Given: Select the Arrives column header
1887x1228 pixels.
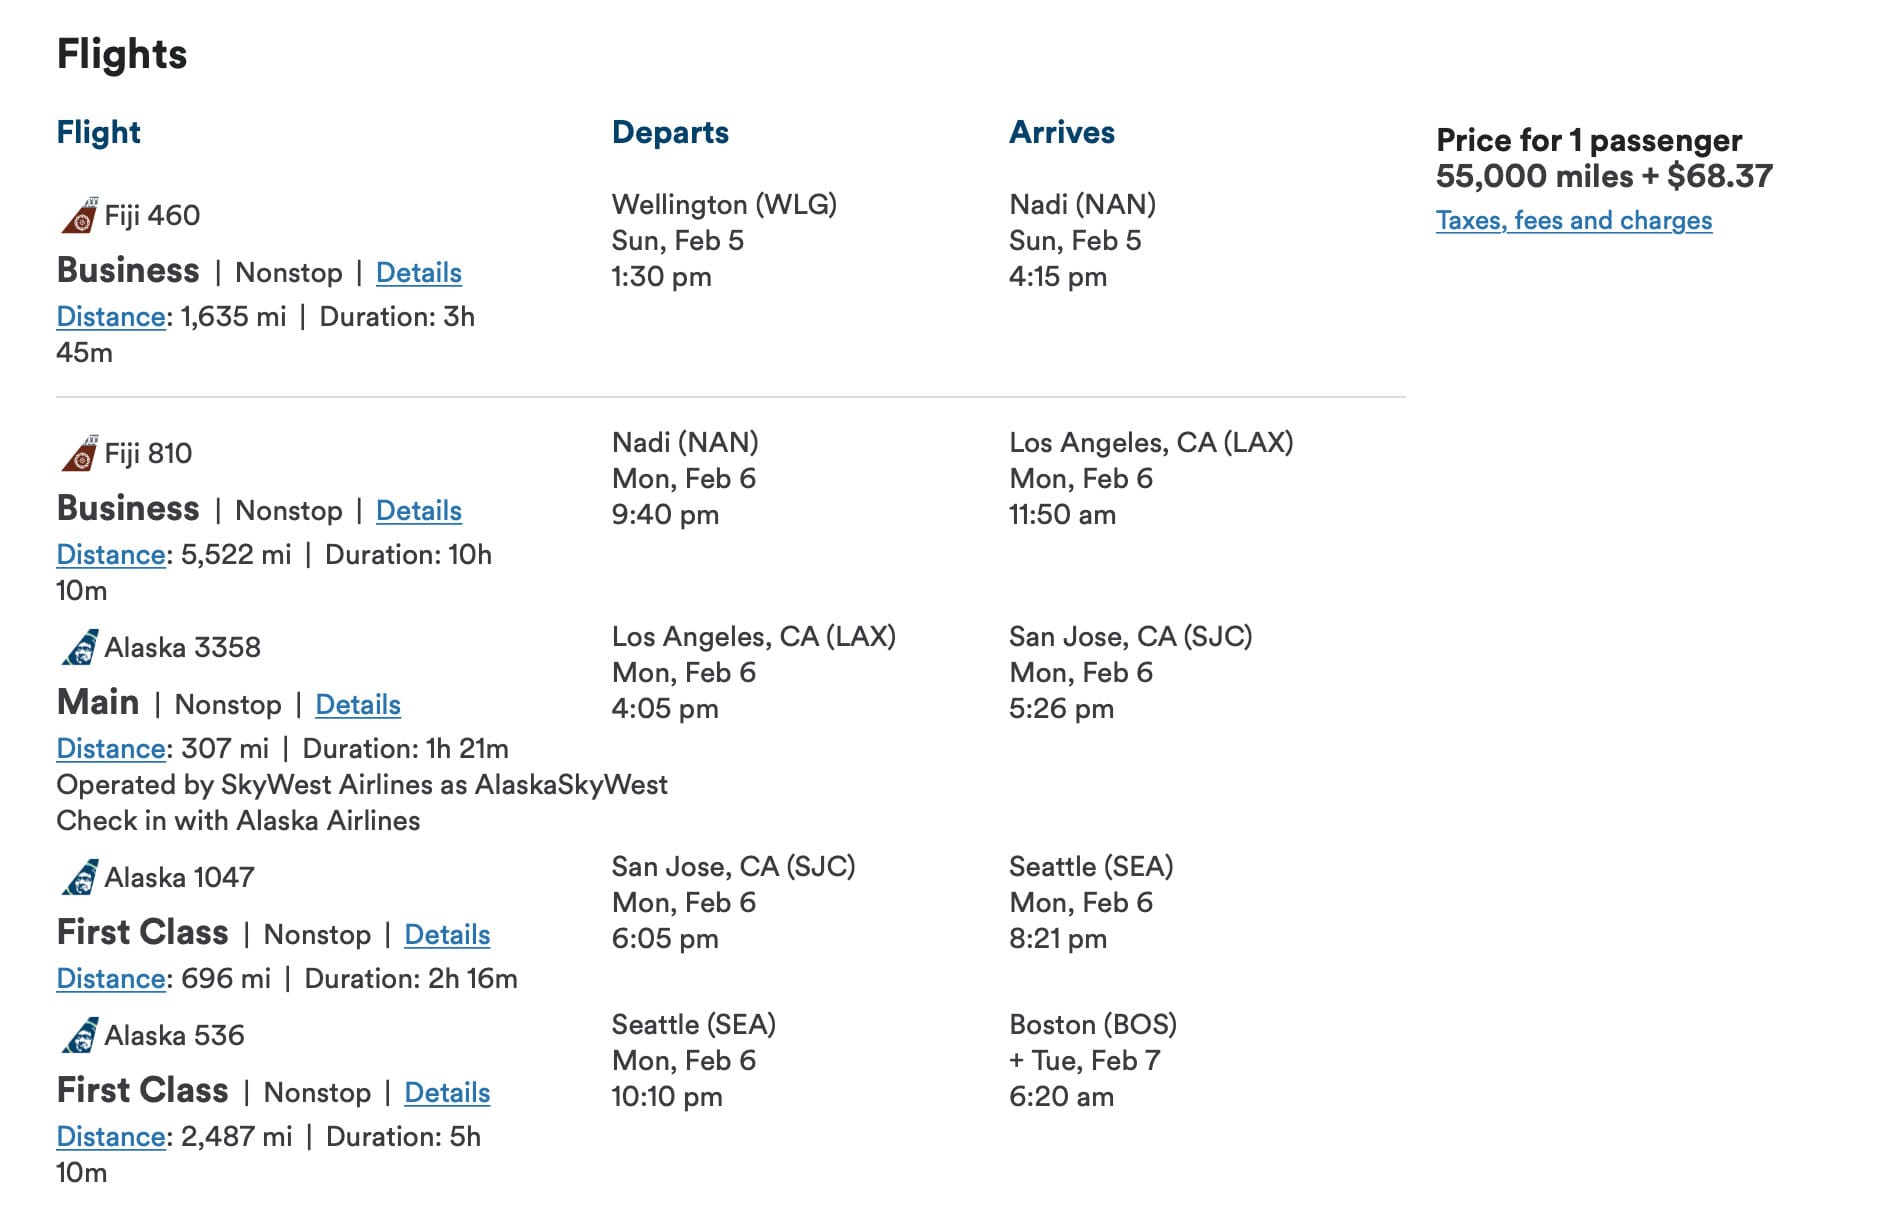Looking at the screenshot, I should 1063,131.
